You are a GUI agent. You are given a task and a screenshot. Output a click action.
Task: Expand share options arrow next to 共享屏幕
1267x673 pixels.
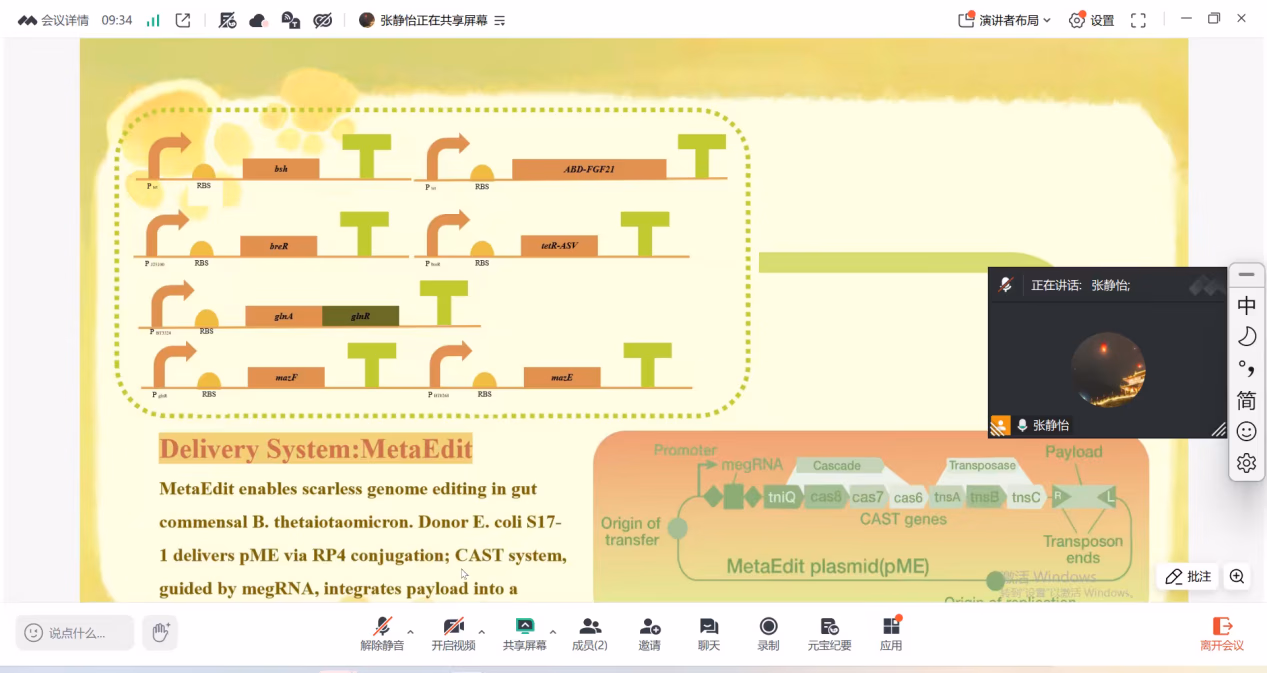pos(553,632)
